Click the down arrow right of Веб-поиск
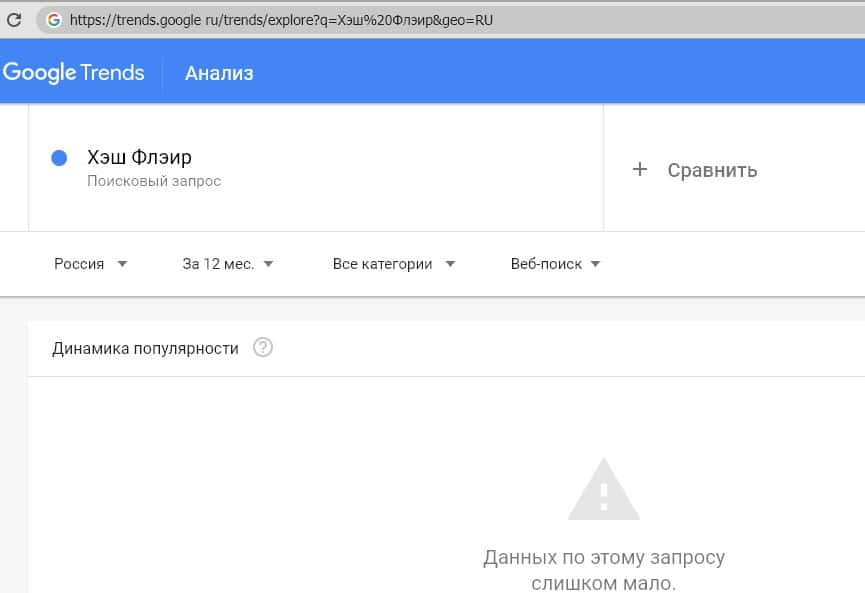 595,265
